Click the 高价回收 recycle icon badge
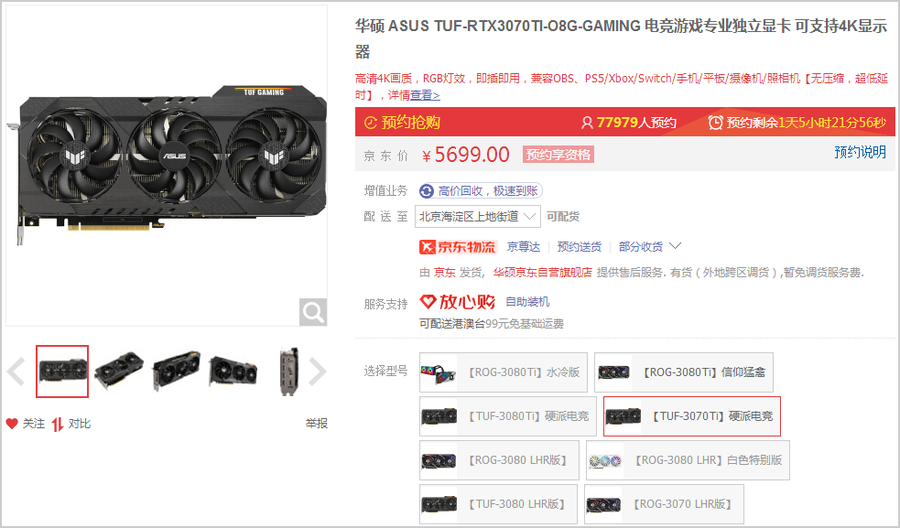Image resolution: width=900 pixels, height=528 pixels. [426, 191]
